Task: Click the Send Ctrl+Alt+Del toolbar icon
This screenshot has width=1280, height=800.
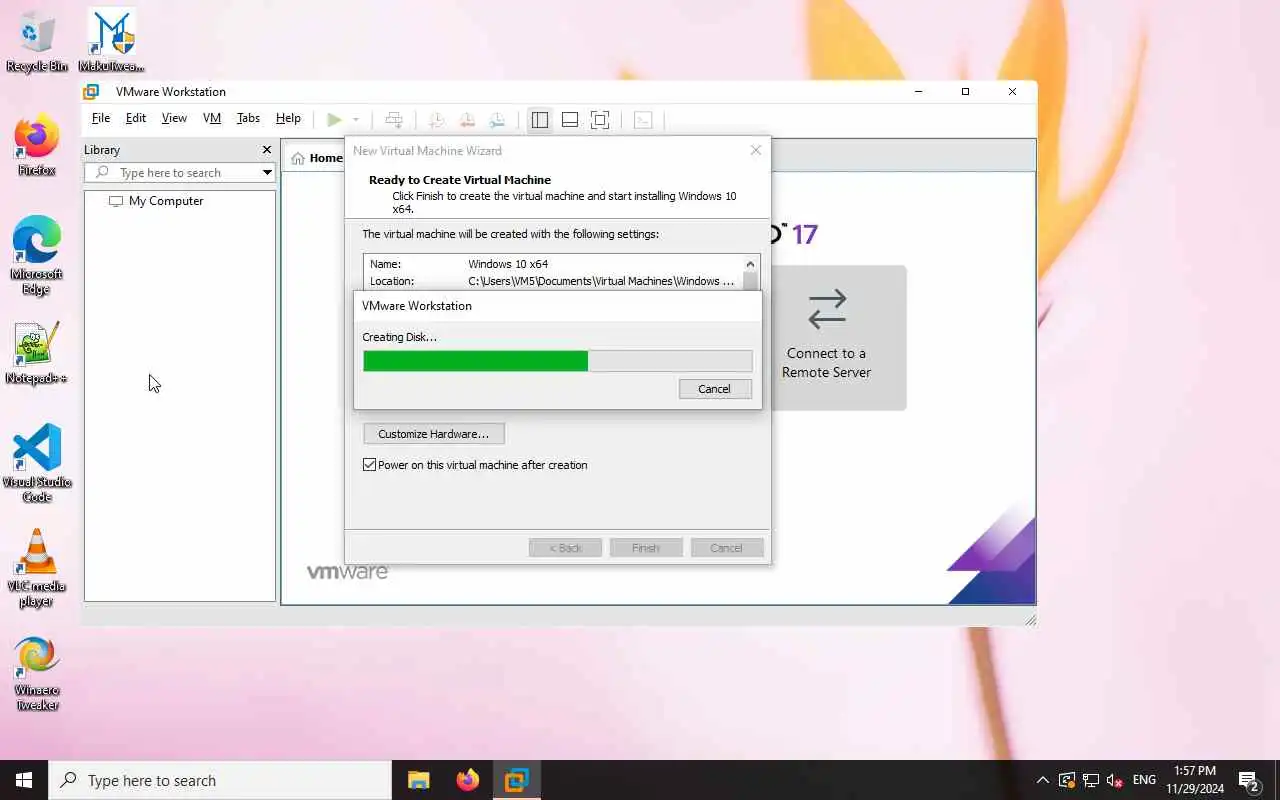Action: (x=394, y=120)
